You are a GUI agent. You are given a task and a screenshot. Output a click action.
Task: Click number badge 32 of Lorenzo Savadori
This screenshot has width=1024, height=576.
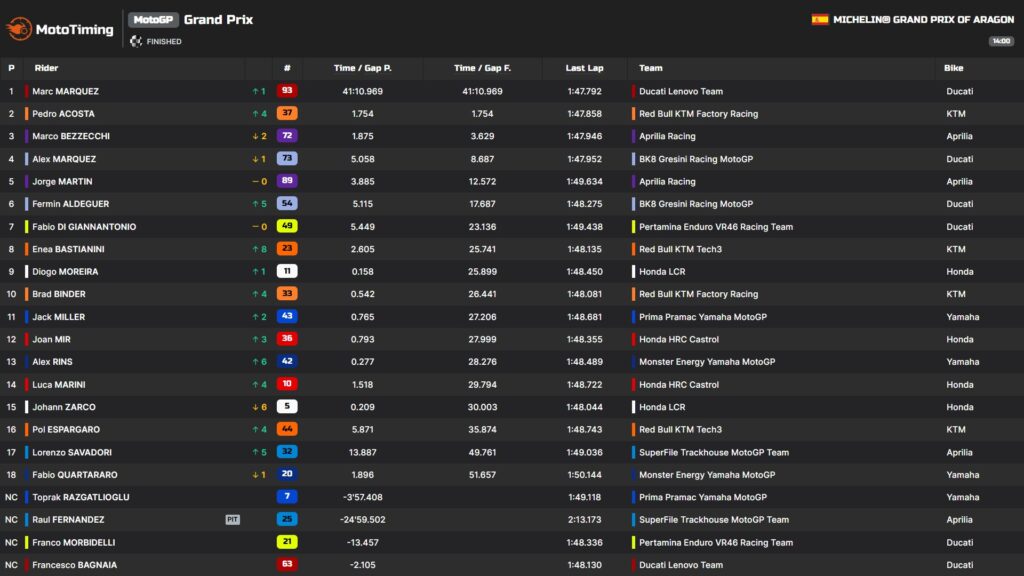pos(287,451)
